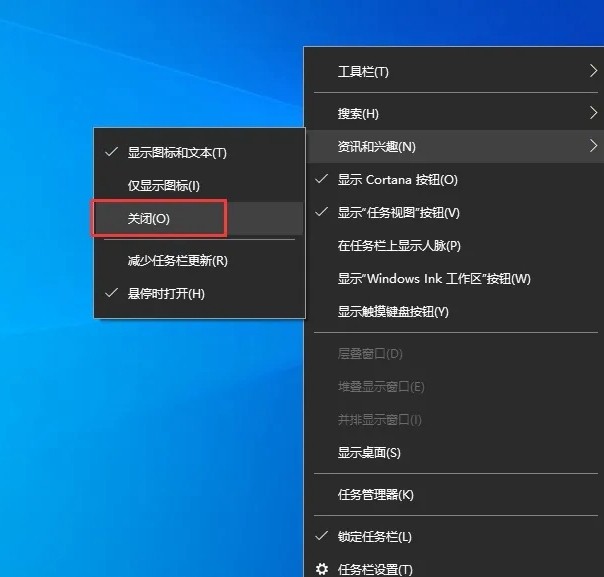Open the 搜索(H) submenu entry
Screen dimensions: 604x577
pos(455,113)
